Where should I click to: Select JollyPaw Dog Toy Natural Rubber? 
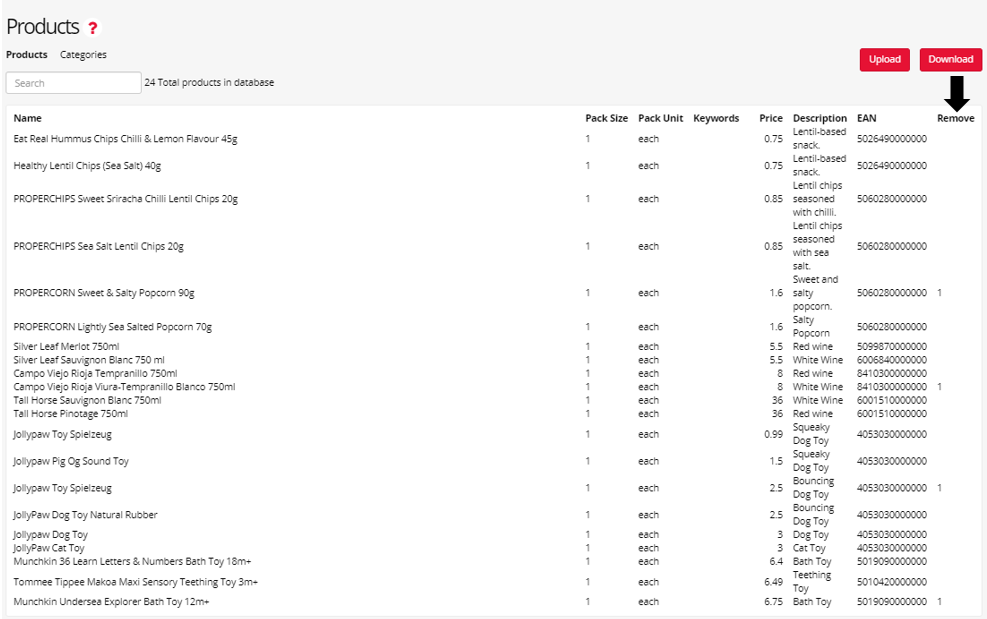click(85, 515)
